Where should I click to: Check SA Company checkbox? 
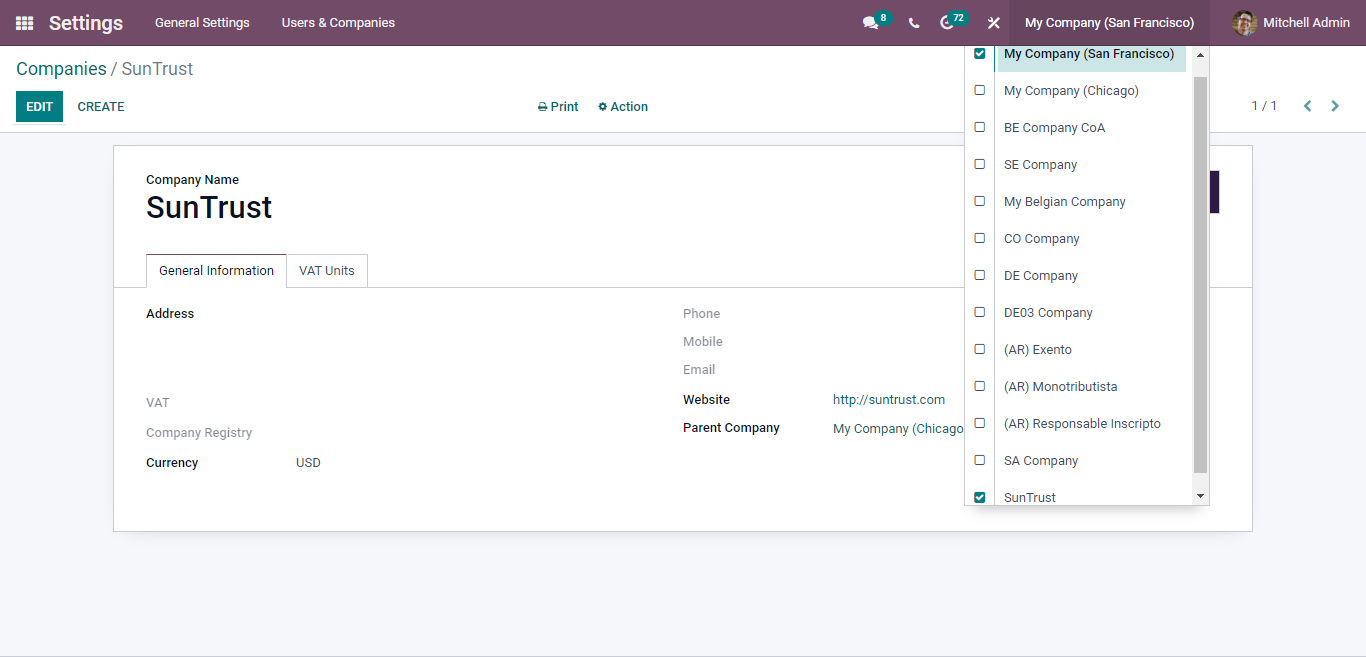[x=980, y=460]
